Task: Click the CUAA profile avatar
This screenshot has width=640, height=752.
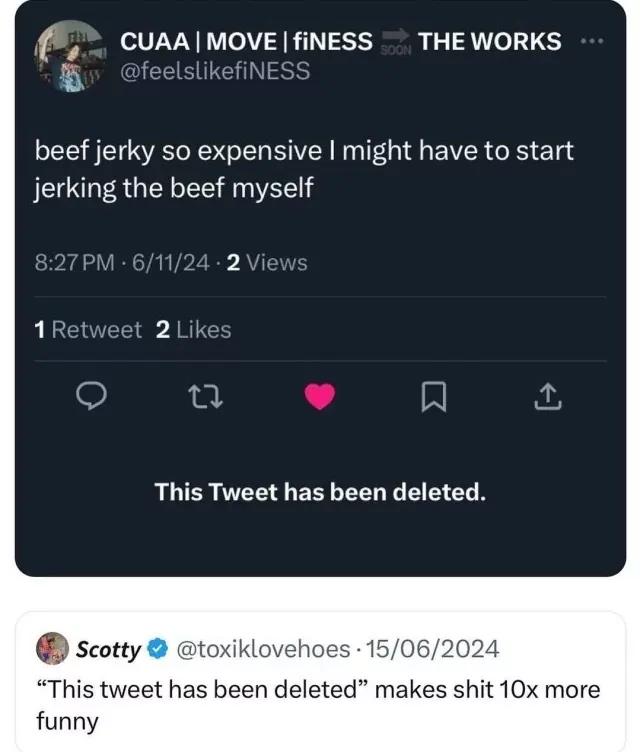Action: 70,56
